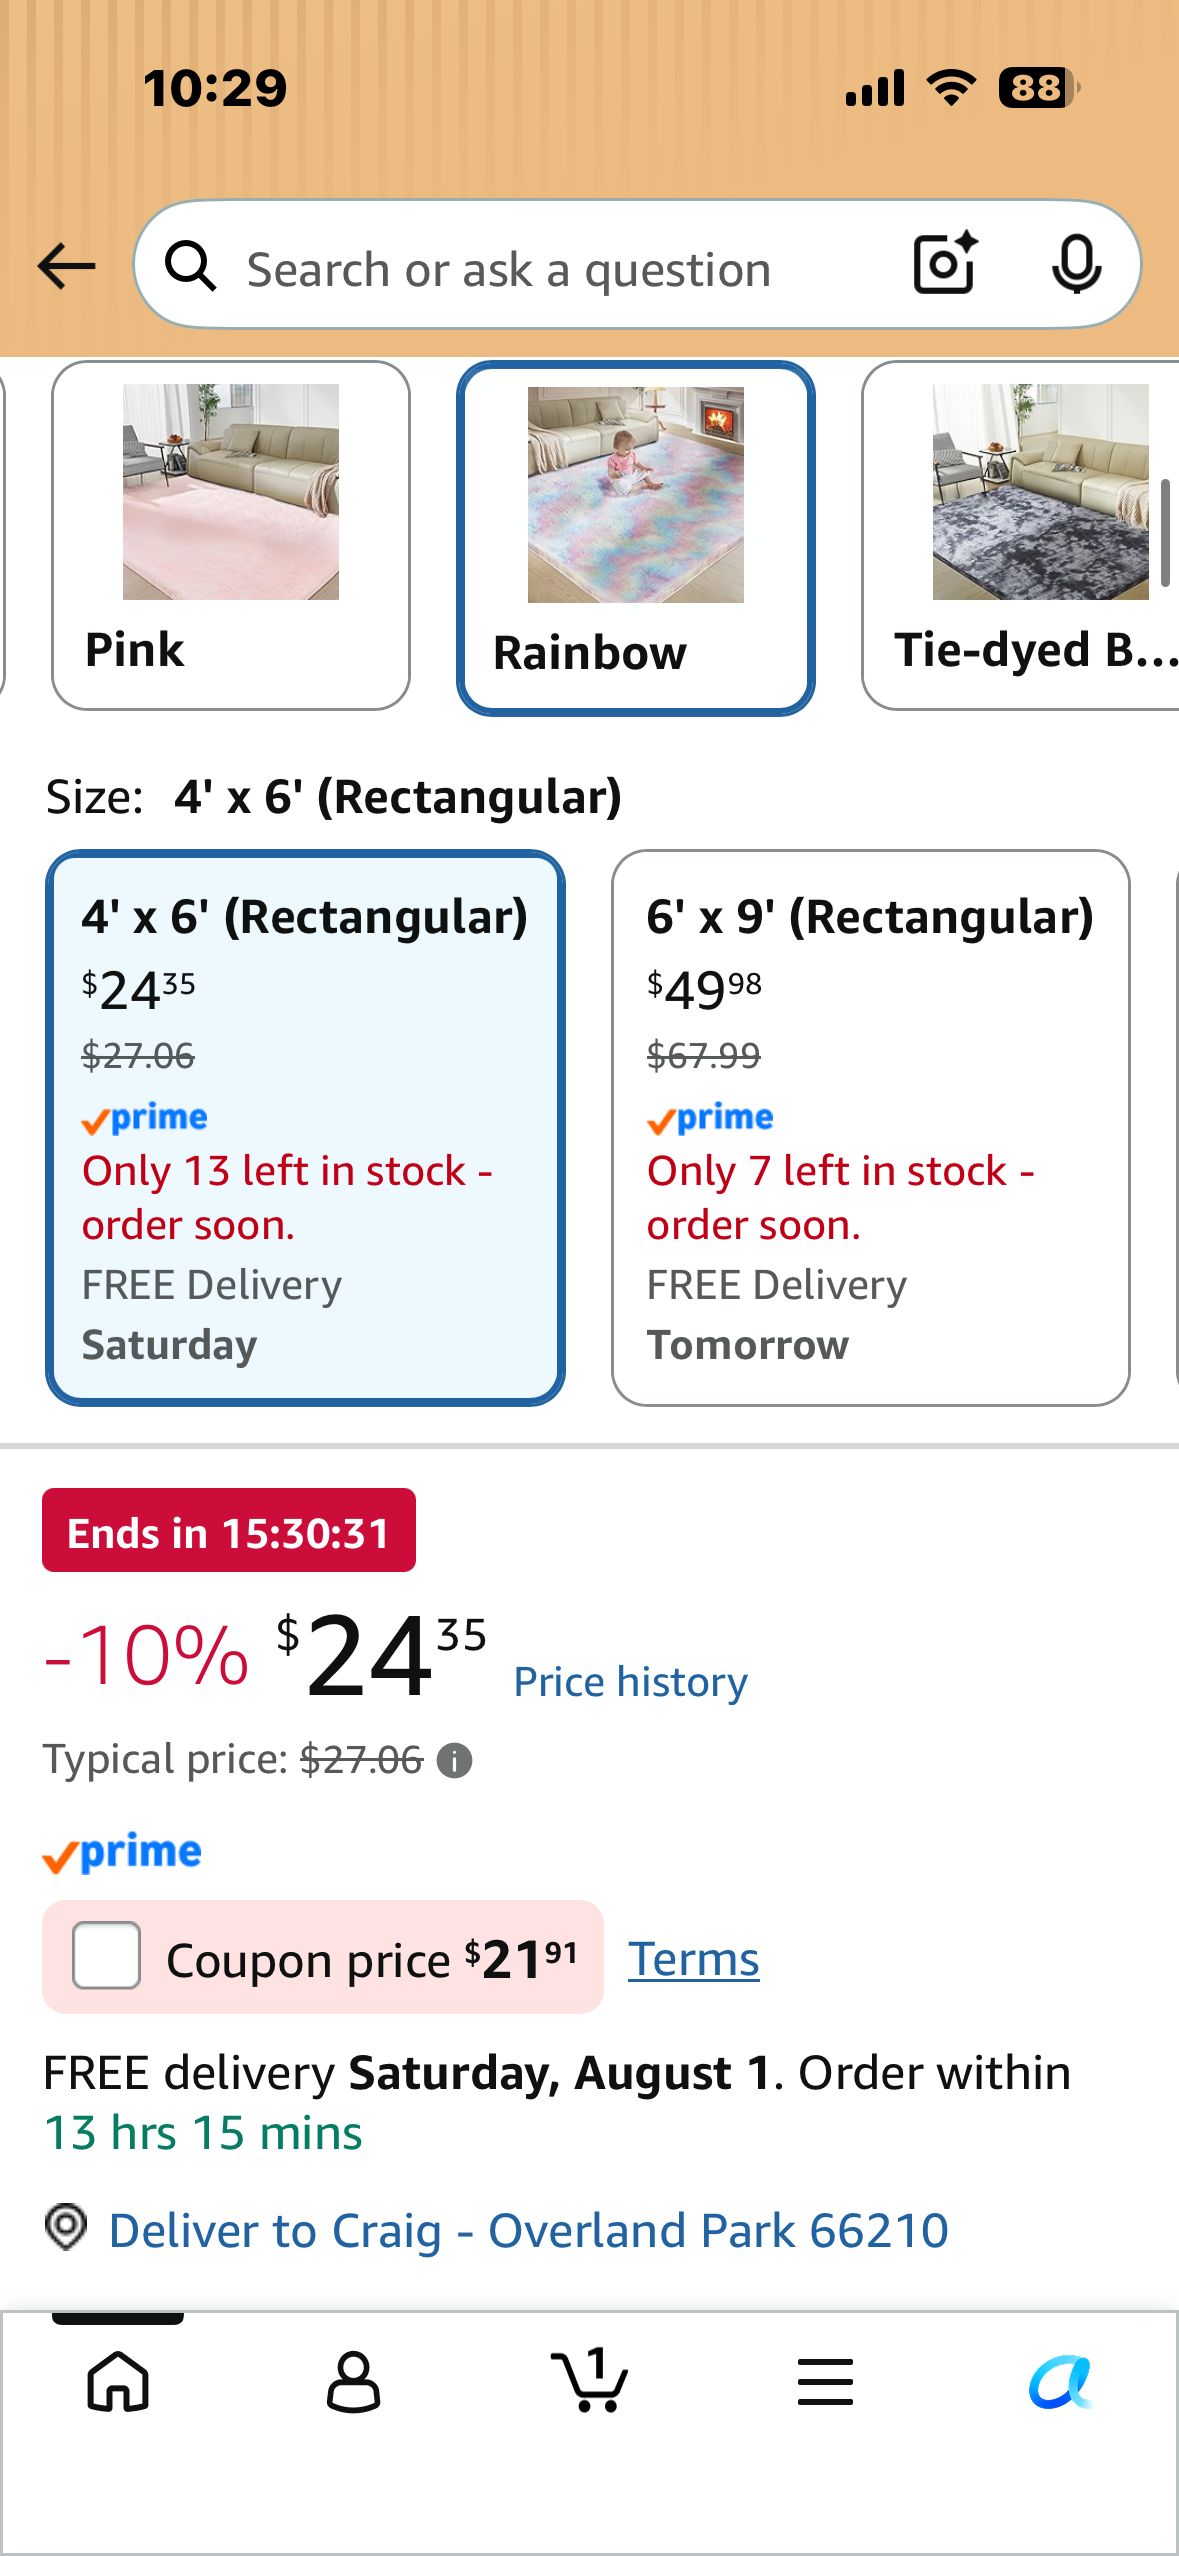Viewport: 1179px width, 2556px height.
Task: Choose the Tie-dyed color option
Action: pos(1020,536)
